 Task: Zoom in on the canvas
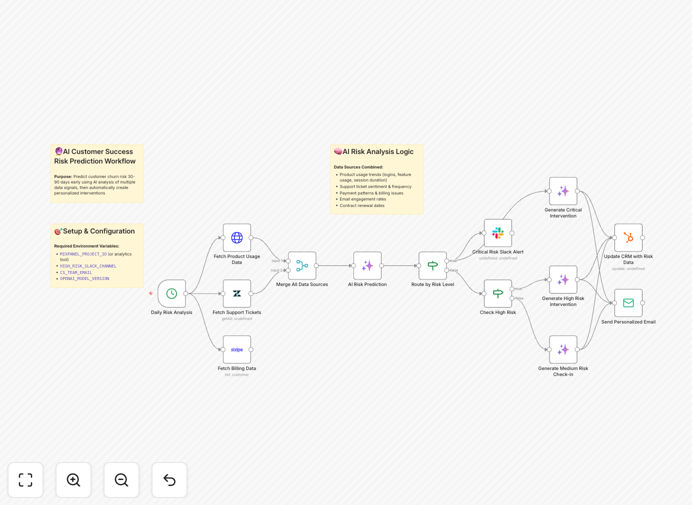[73, 480]
